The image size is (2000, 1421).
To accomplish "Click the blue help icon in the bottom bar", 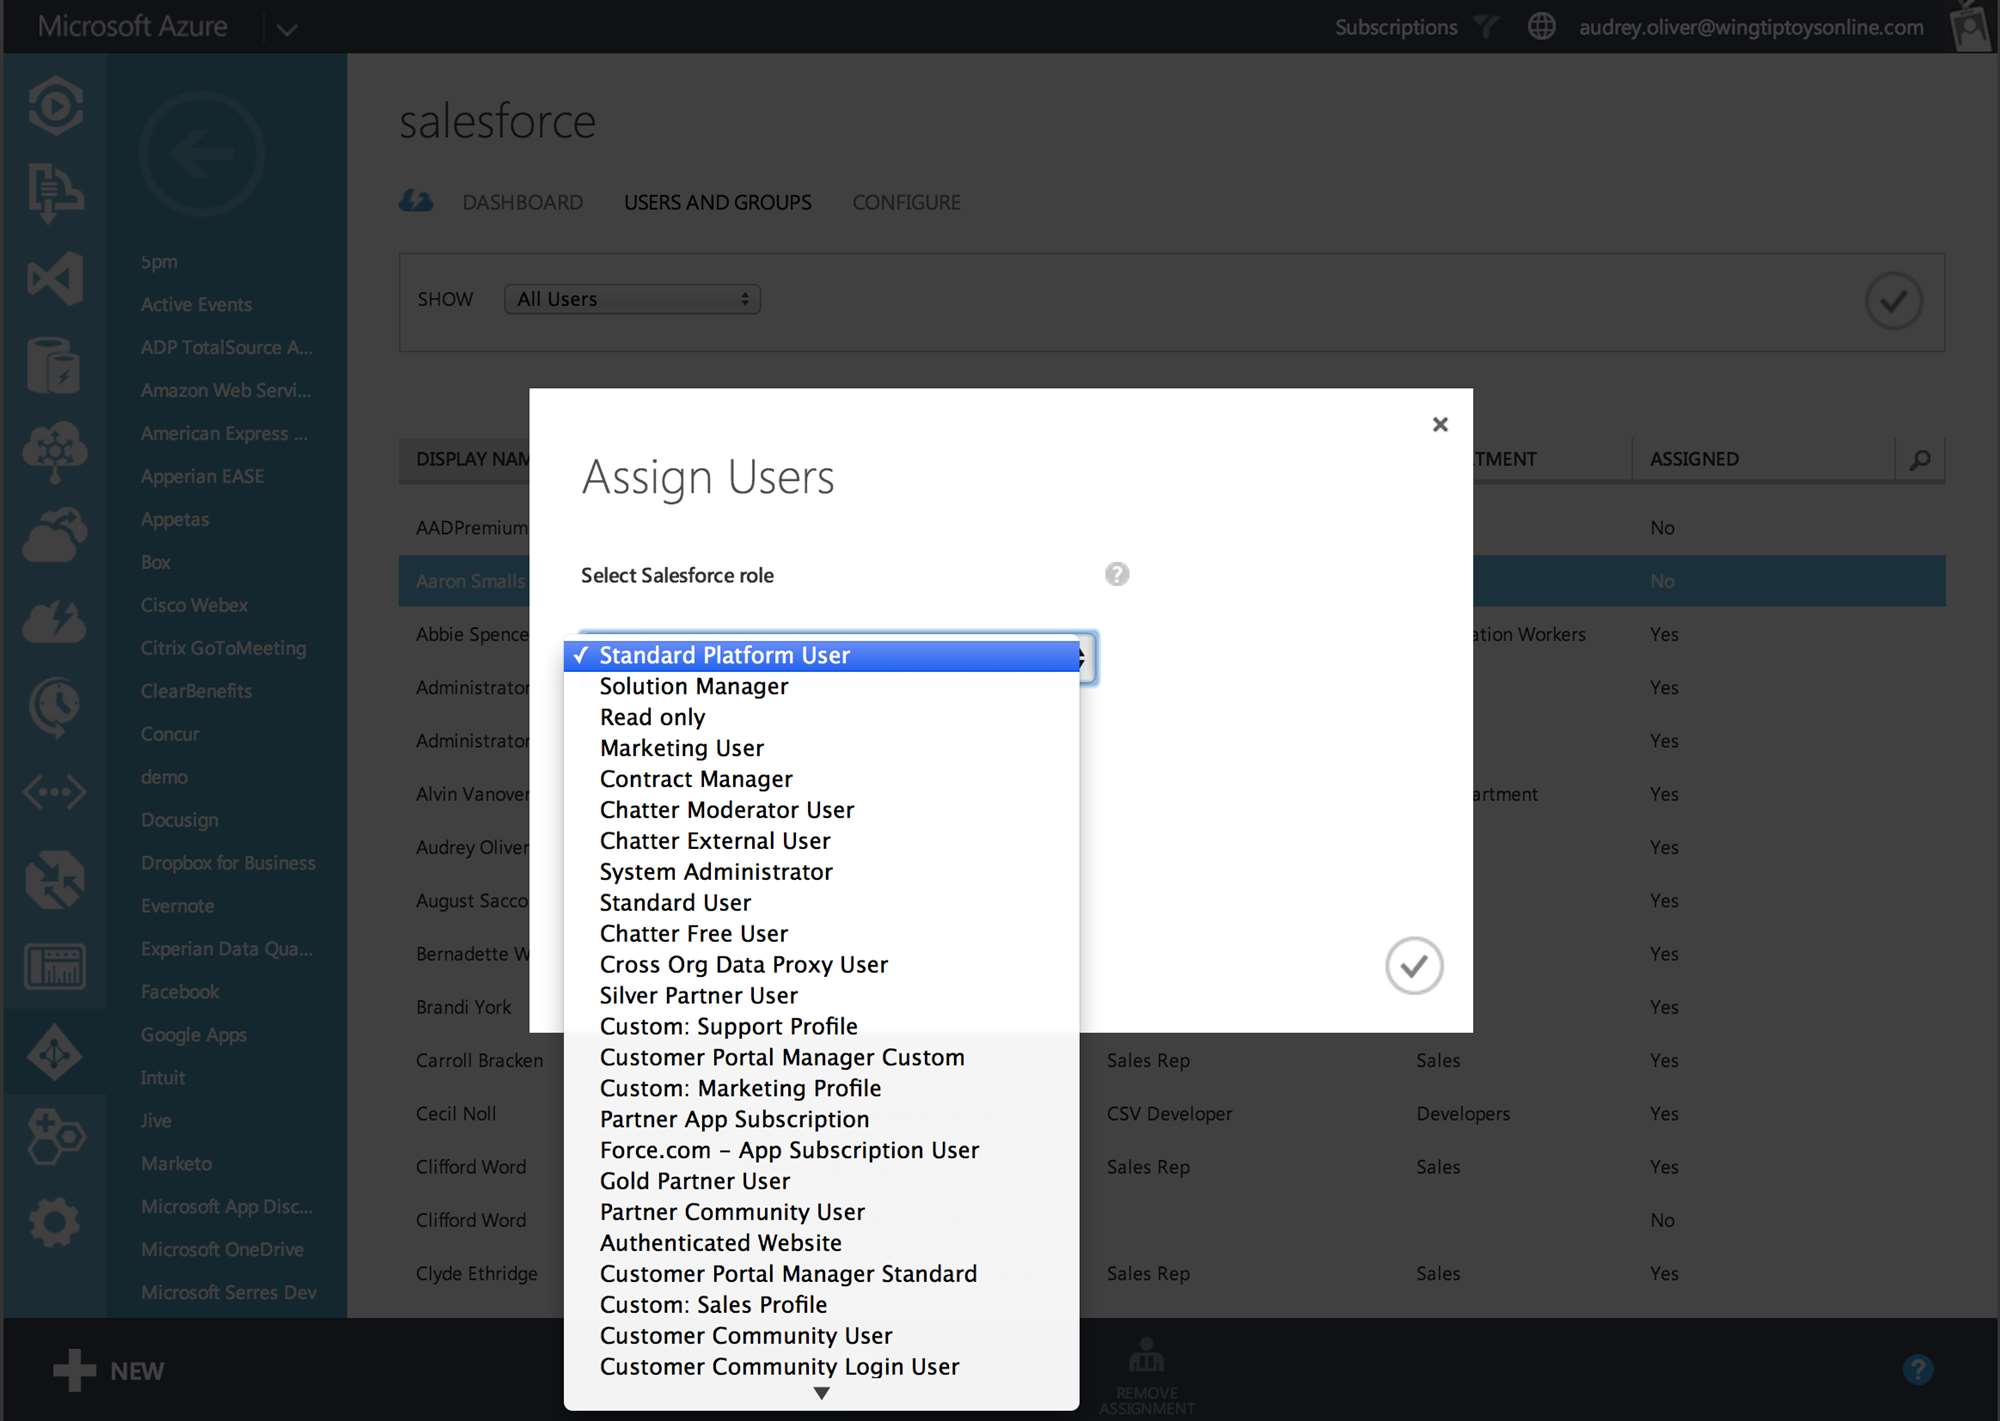I will click(x=1918, y=1369).
